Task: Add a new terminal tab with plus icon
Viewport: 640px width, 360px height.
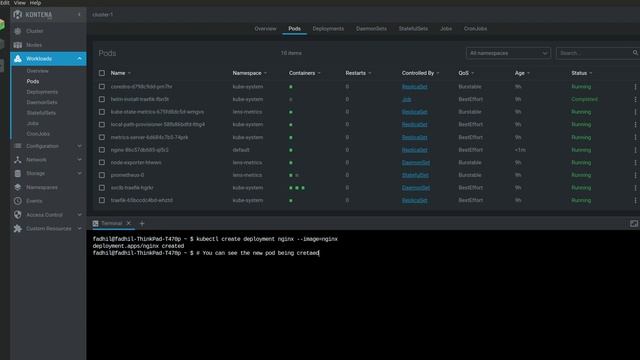Action: (142, 224)
